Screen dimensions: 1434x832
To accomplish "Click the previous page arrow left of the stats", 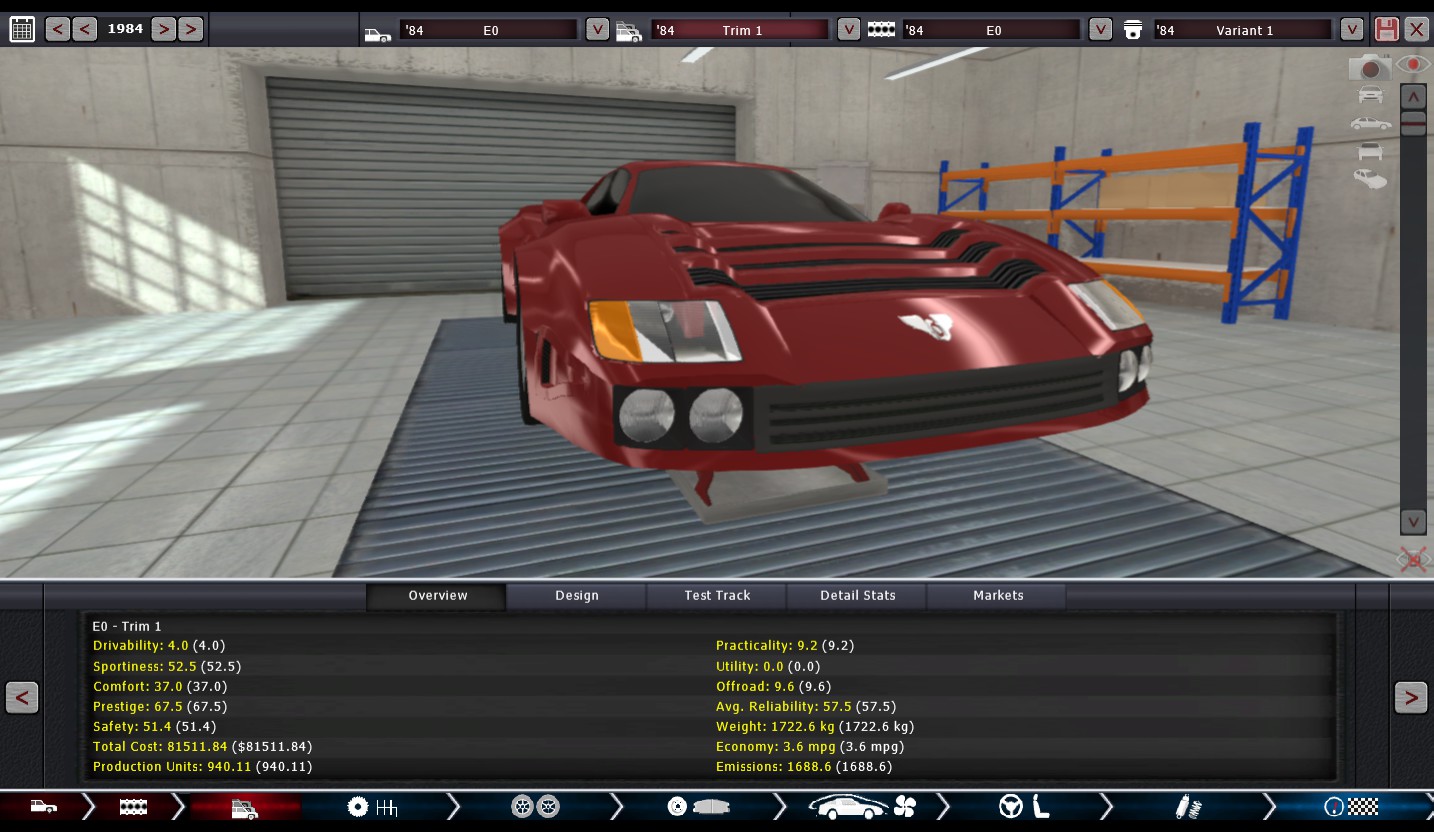I will point(22,697).
